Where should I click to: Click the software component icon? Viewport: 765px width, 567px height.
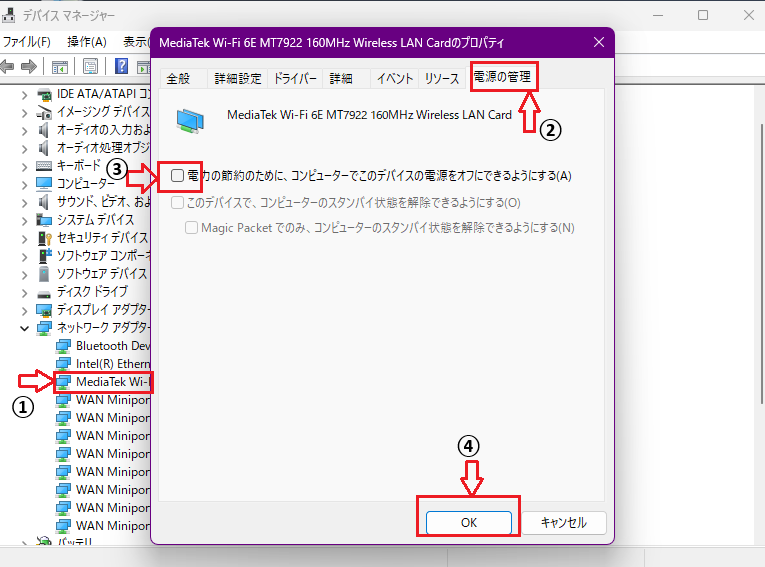point(45,256)
